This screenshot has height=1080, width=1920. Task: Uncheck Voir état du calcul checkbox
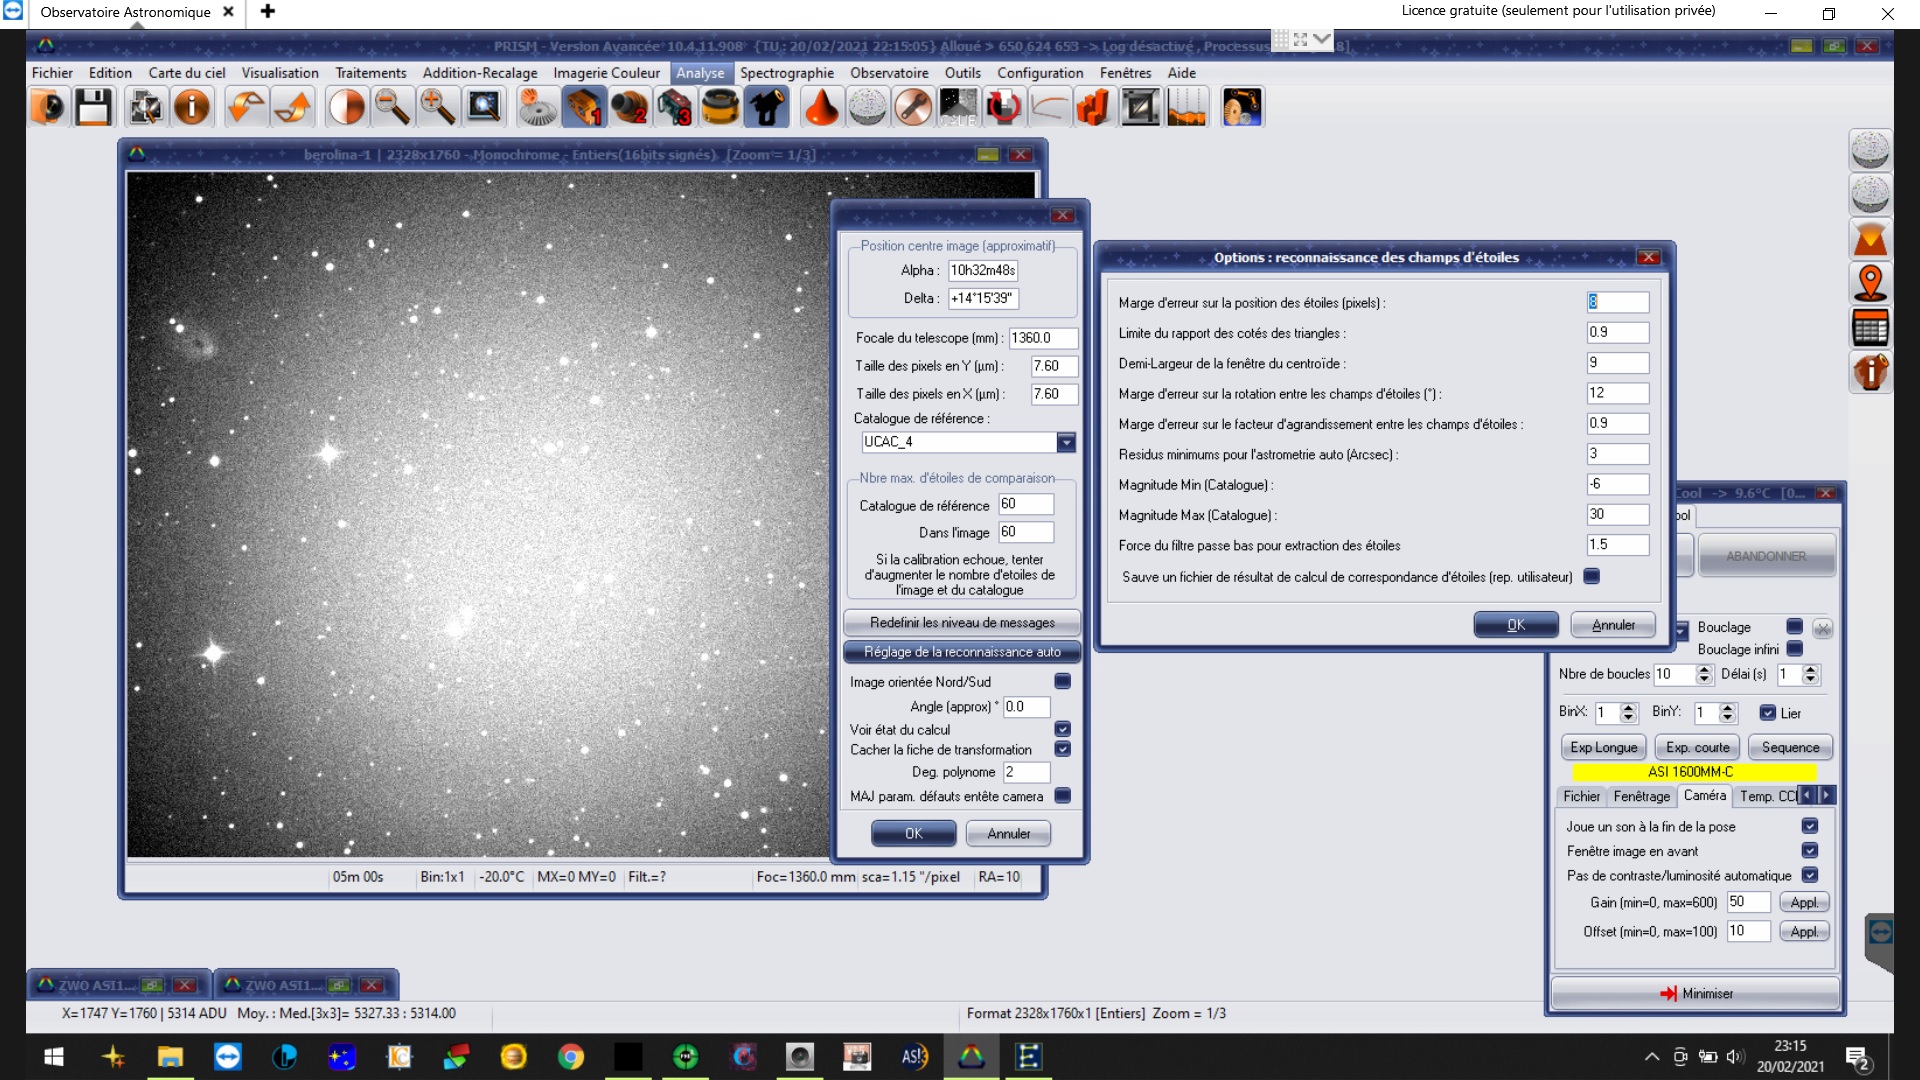[1062, 729]
